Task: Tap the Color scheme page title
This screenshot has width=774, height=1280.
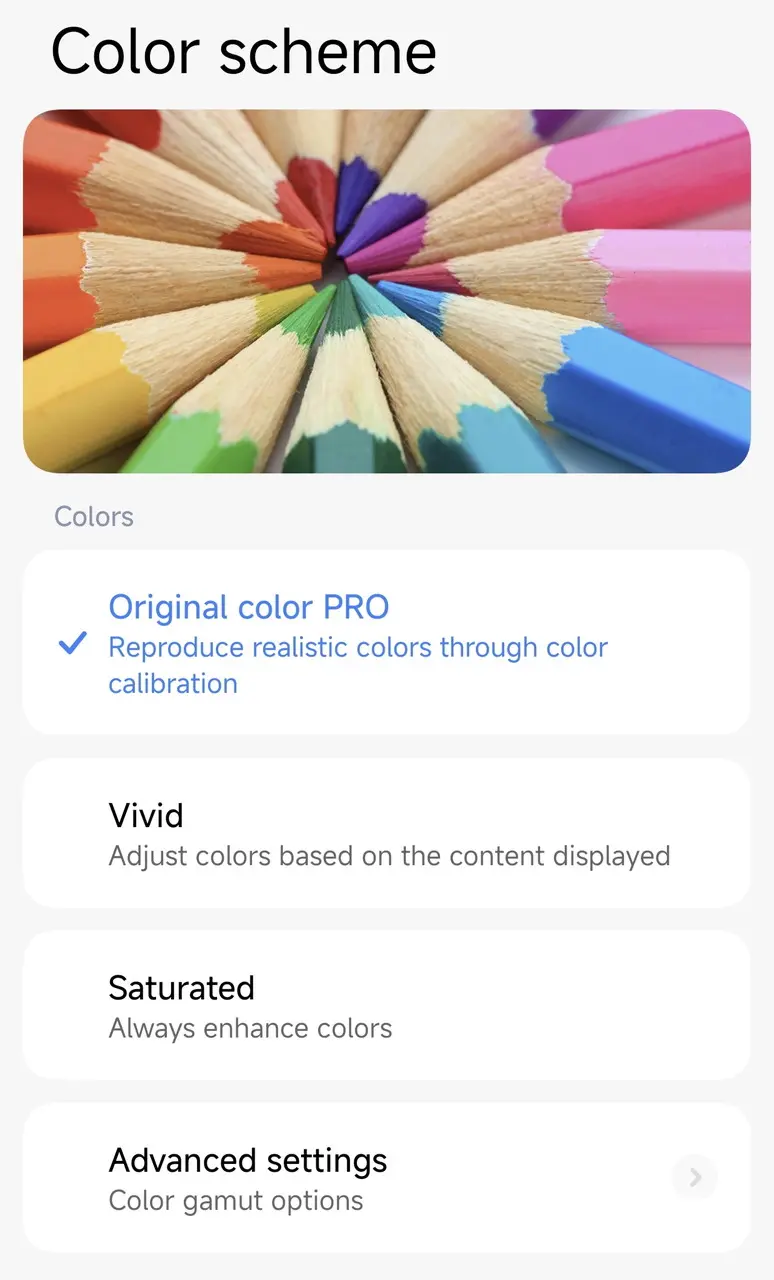Action: click(243, 52)
